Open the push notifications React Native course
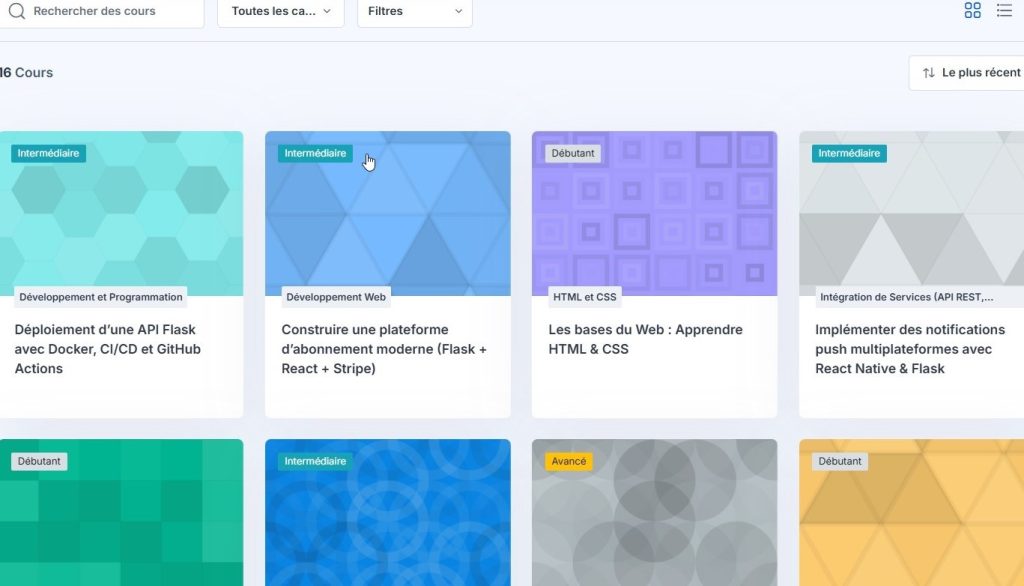 (x=910, y=349)
